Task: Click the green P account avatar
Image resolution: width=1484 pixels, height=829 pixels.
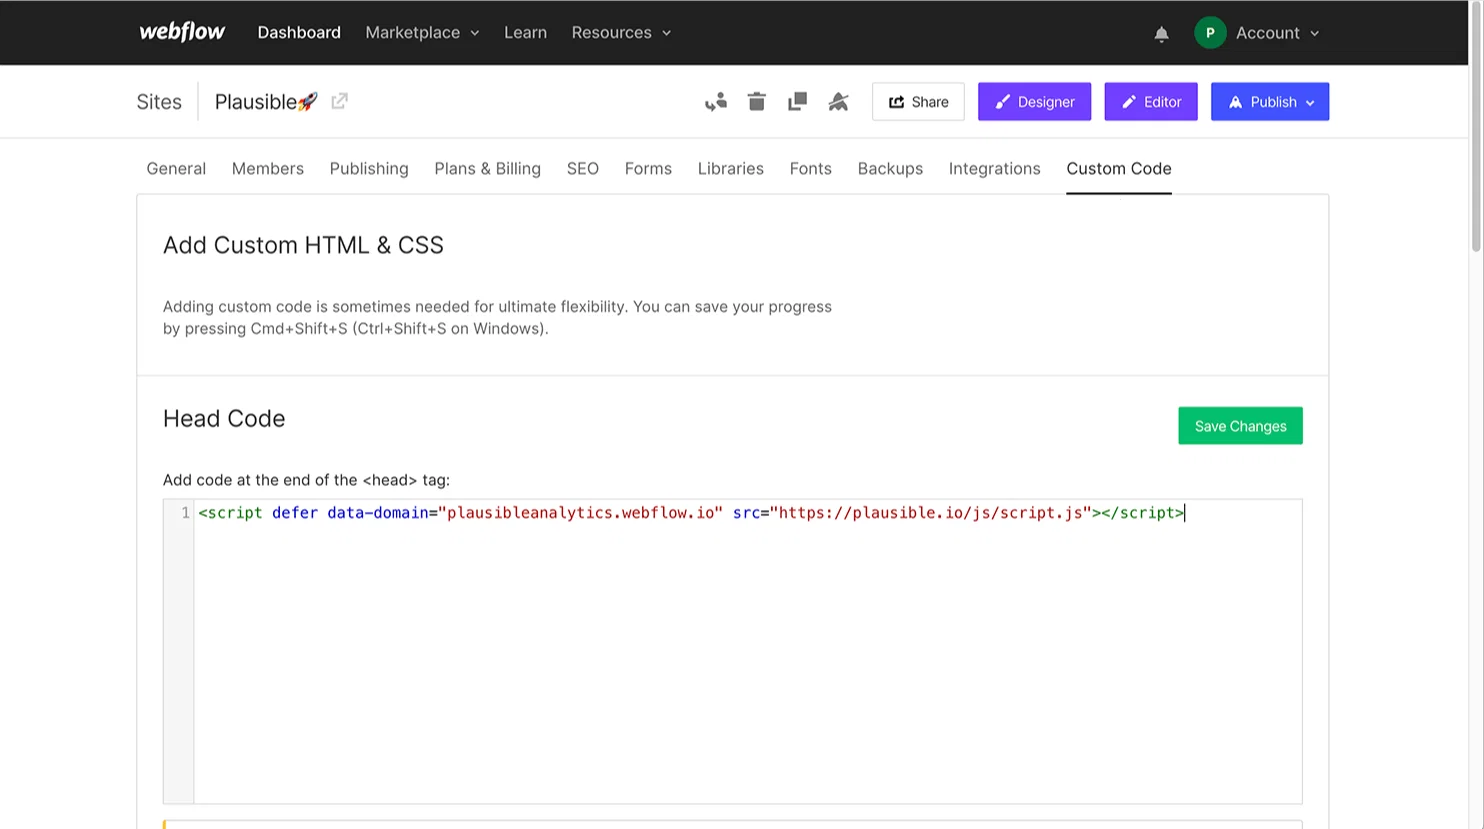Action: point(1210,33)
